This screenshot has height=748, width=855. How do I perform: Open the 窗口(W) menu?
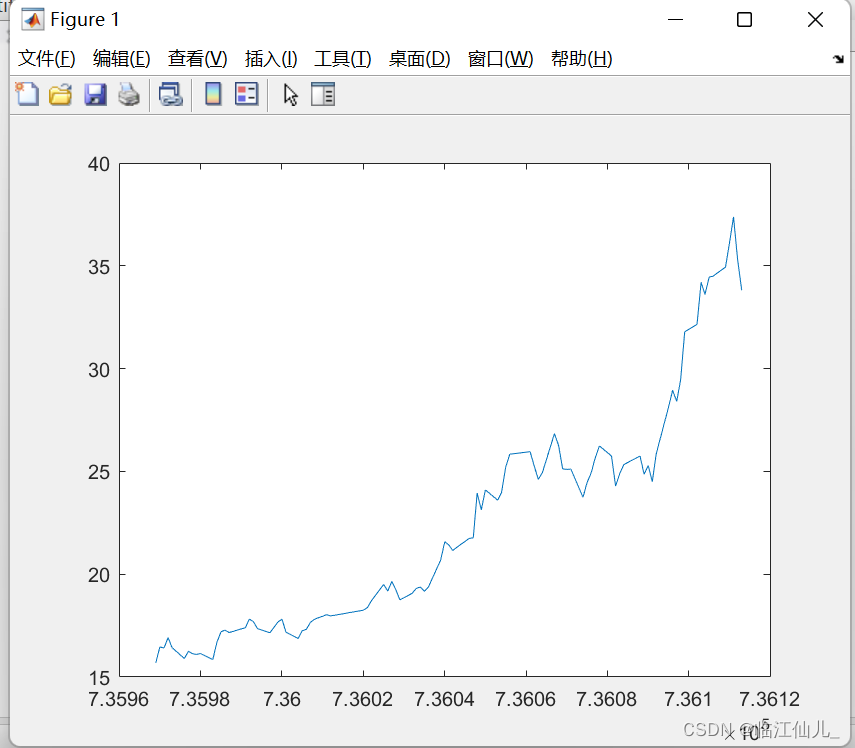coord(501,58)
